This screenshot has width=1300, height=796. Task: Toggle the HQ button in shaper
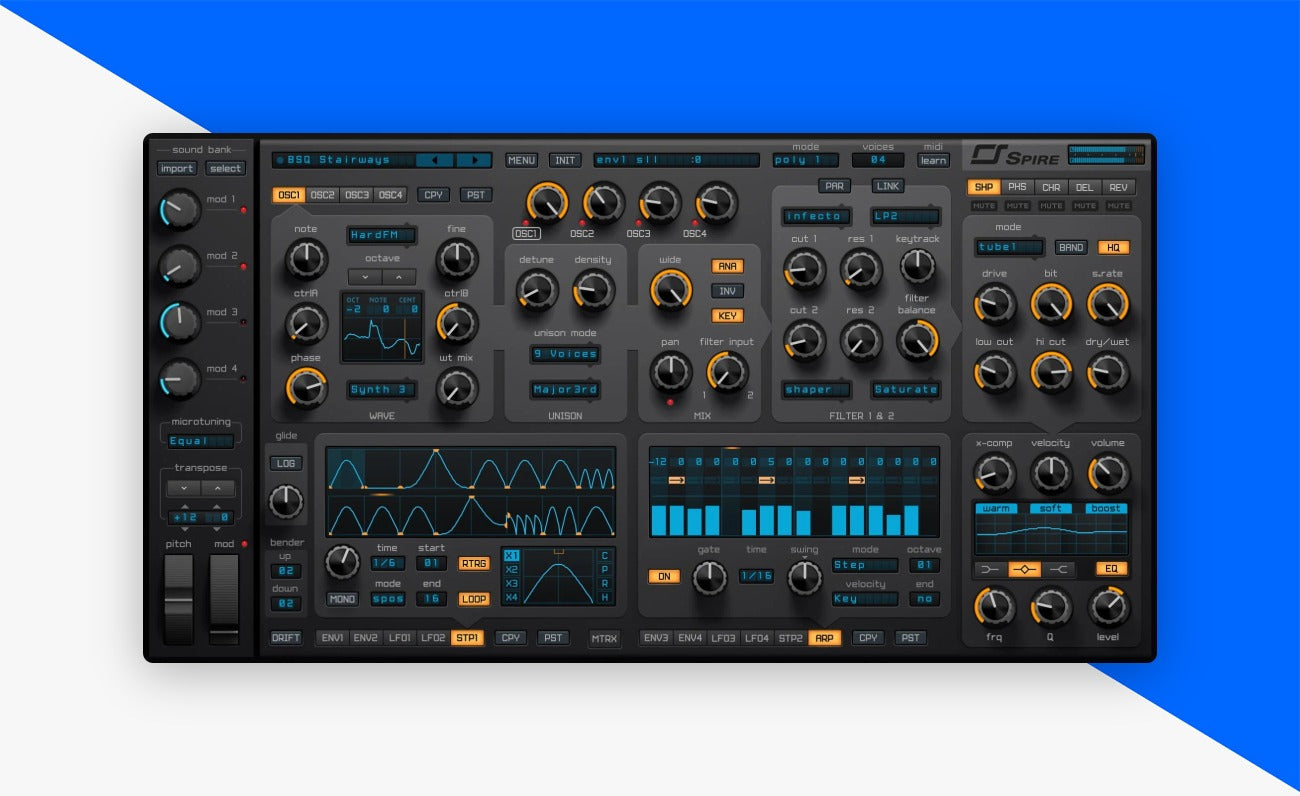1113,247
